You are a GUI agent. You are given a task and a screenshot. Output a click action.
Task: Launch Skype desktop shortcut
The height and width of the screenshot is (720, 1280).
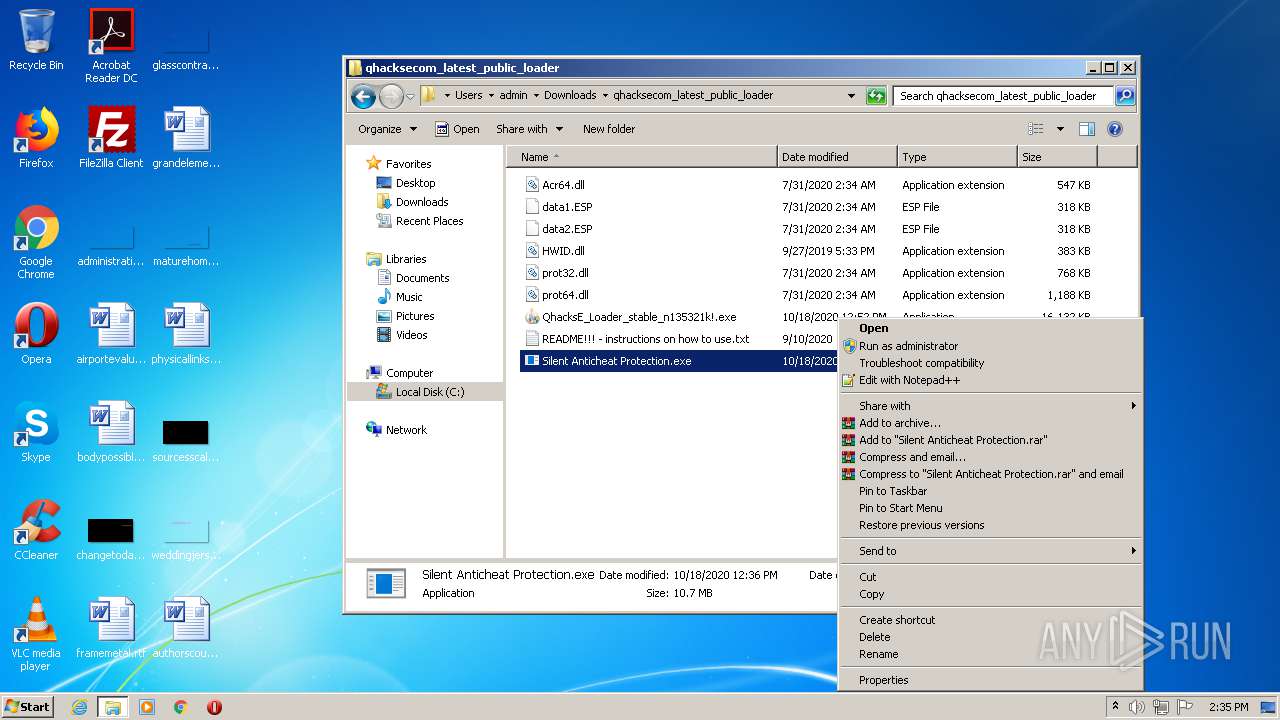[36, 431]
